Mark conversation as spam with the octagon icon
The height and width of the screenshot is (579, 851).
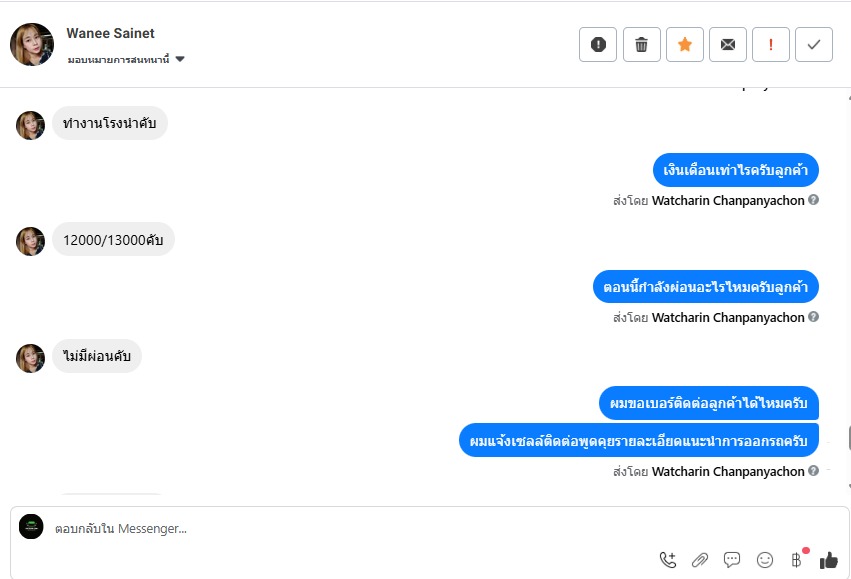pyautogui.click(x=598, y=44)
